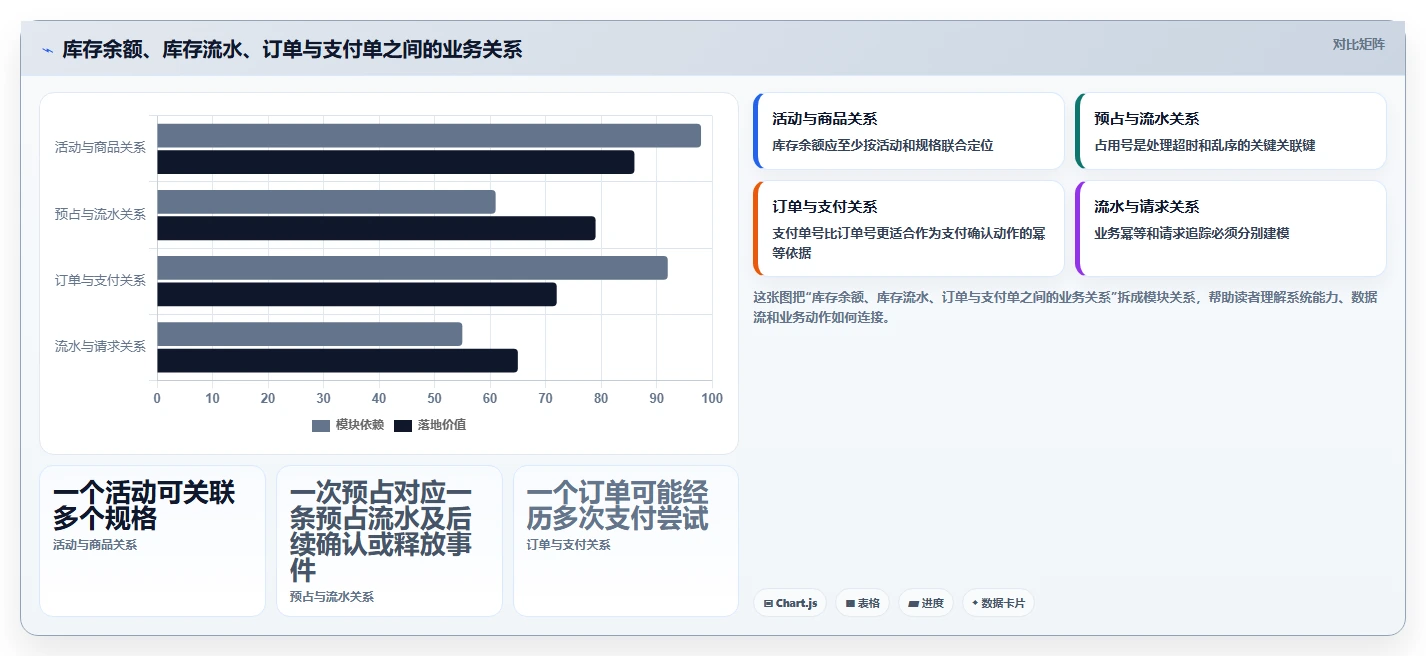1426x656 pixels.
Task: Click the 预占与流水关系 caption under second stat card
Action: (x=332, y=597)
